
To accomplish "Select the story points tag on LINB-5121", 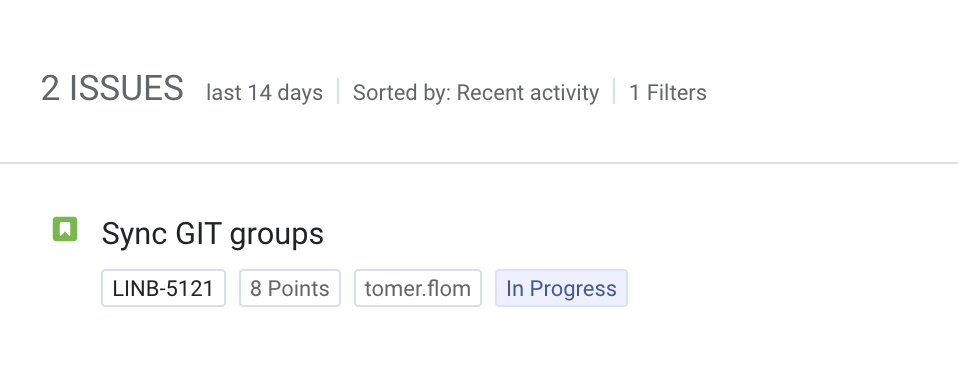I will click(x=290, y=288).
